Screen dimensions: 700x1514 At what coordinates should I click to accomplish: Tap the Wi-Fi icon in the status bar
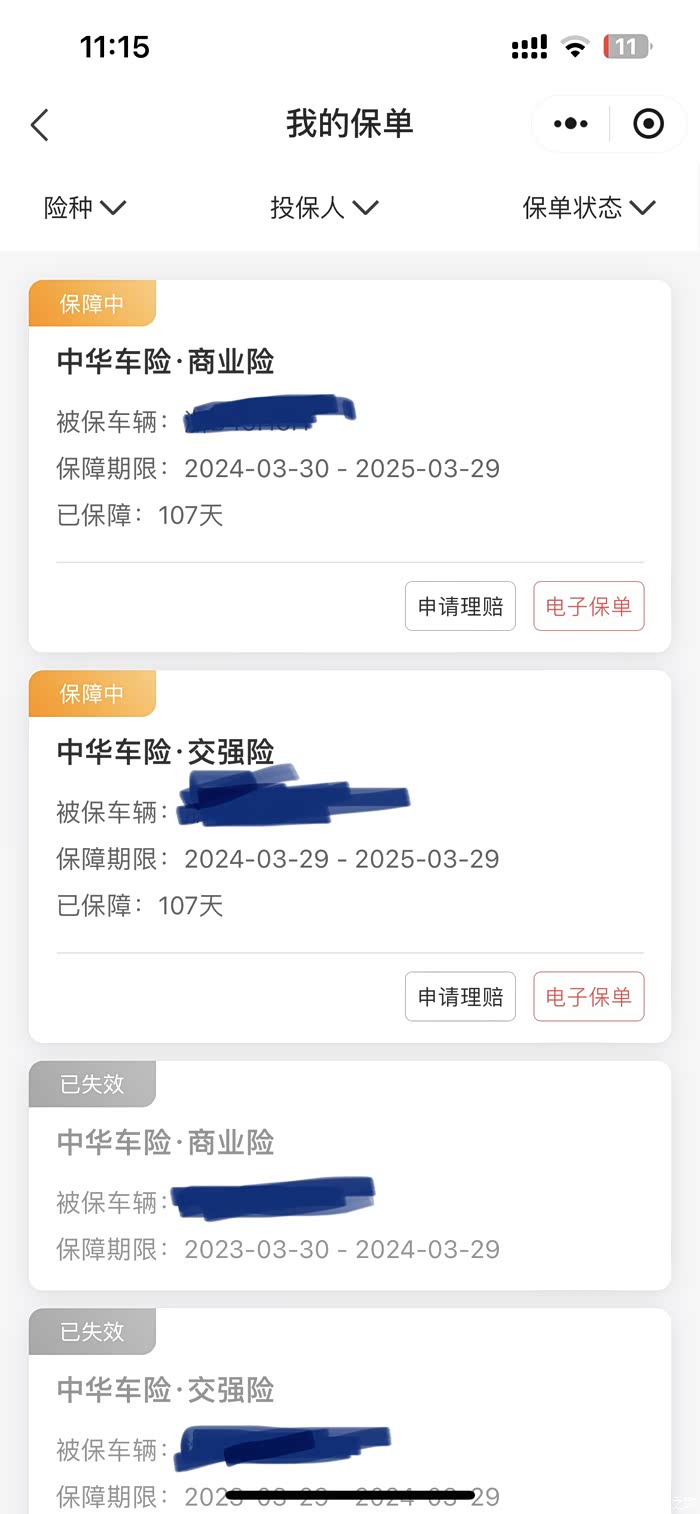575,46
